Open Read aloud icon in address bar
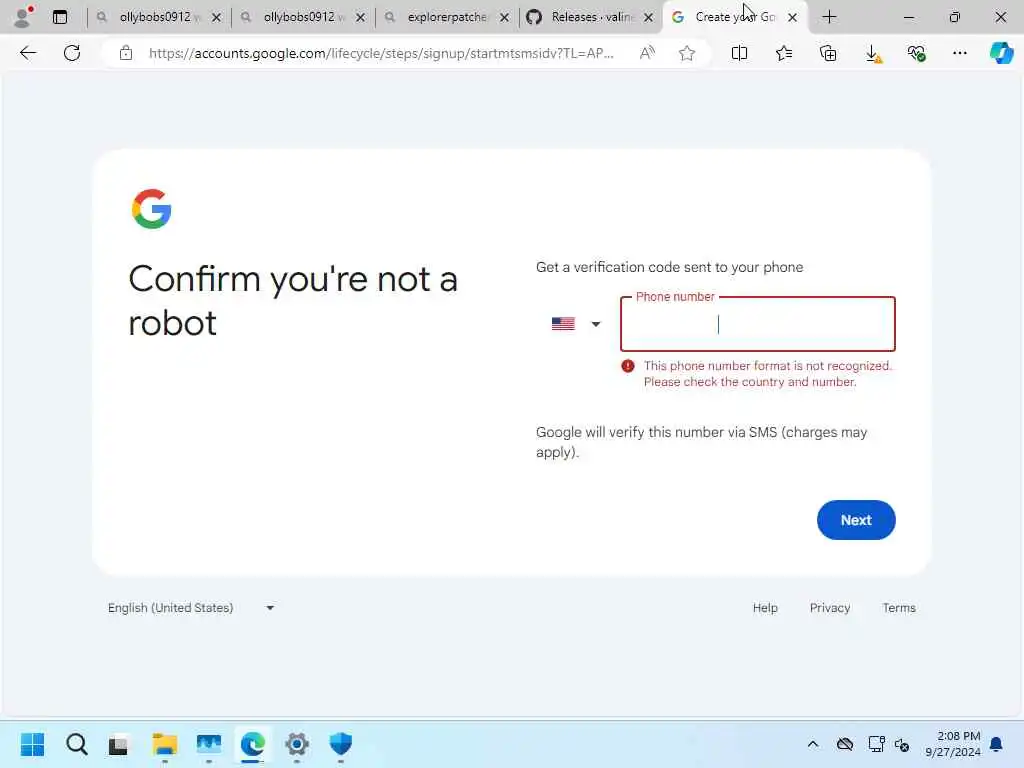 click(x=647, y=53)
